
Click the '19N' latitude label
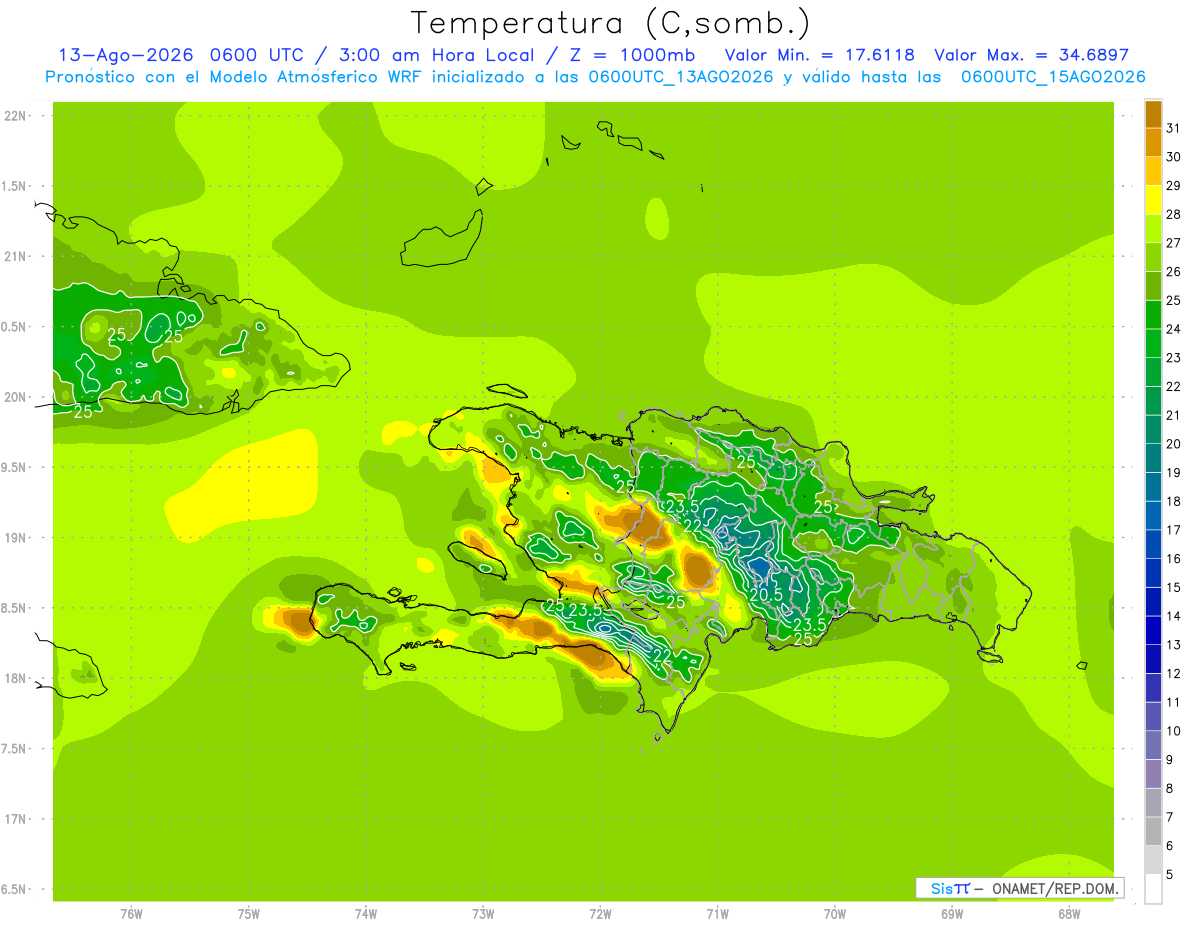click(x=15, y=538)
